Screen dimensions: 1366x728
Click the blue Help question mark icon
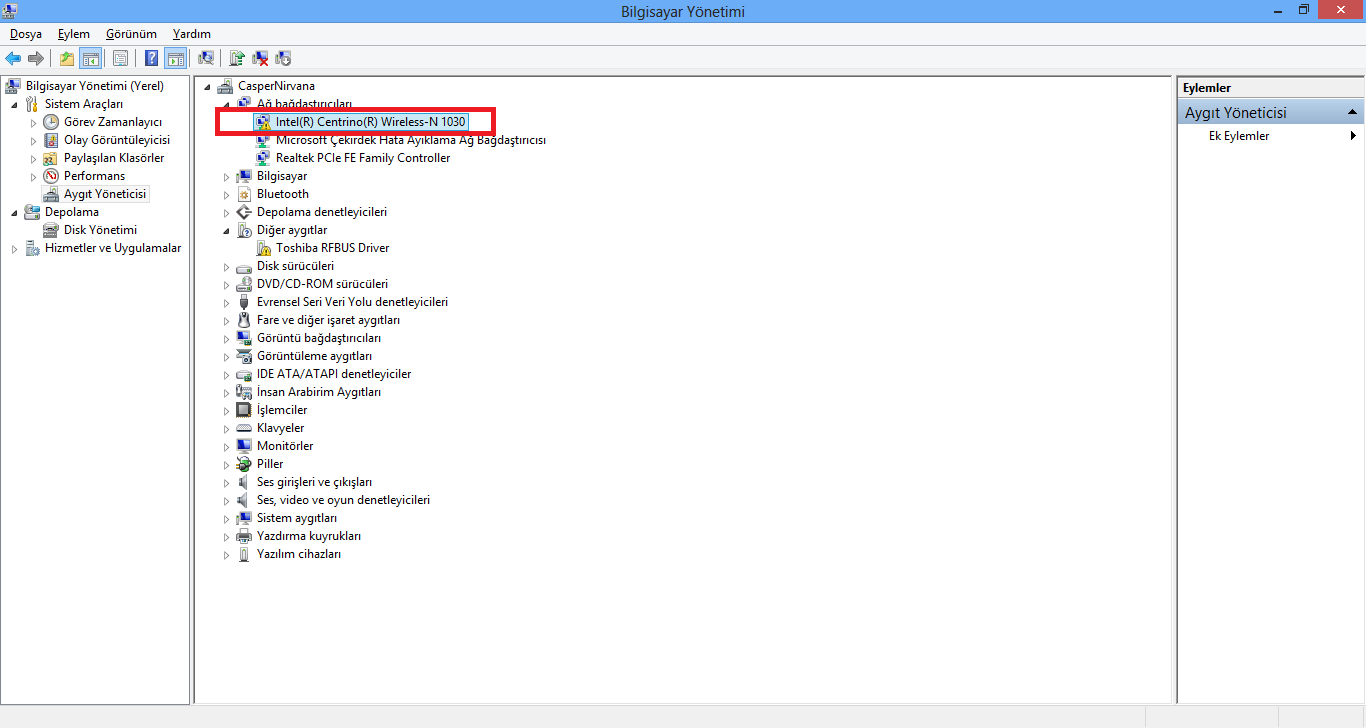pos(152,58)
